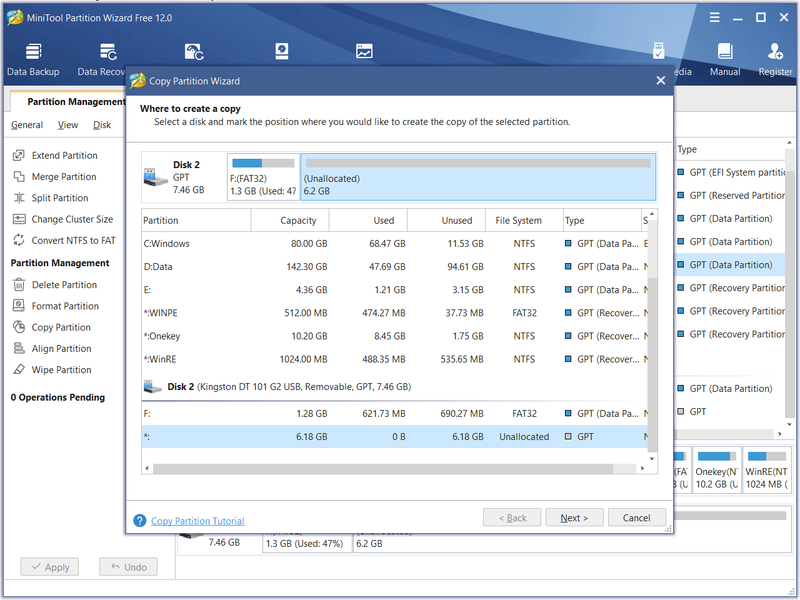Open the Manual from the toolbar
This screenshot has height=600, width=800.
[x=725, y=59]
